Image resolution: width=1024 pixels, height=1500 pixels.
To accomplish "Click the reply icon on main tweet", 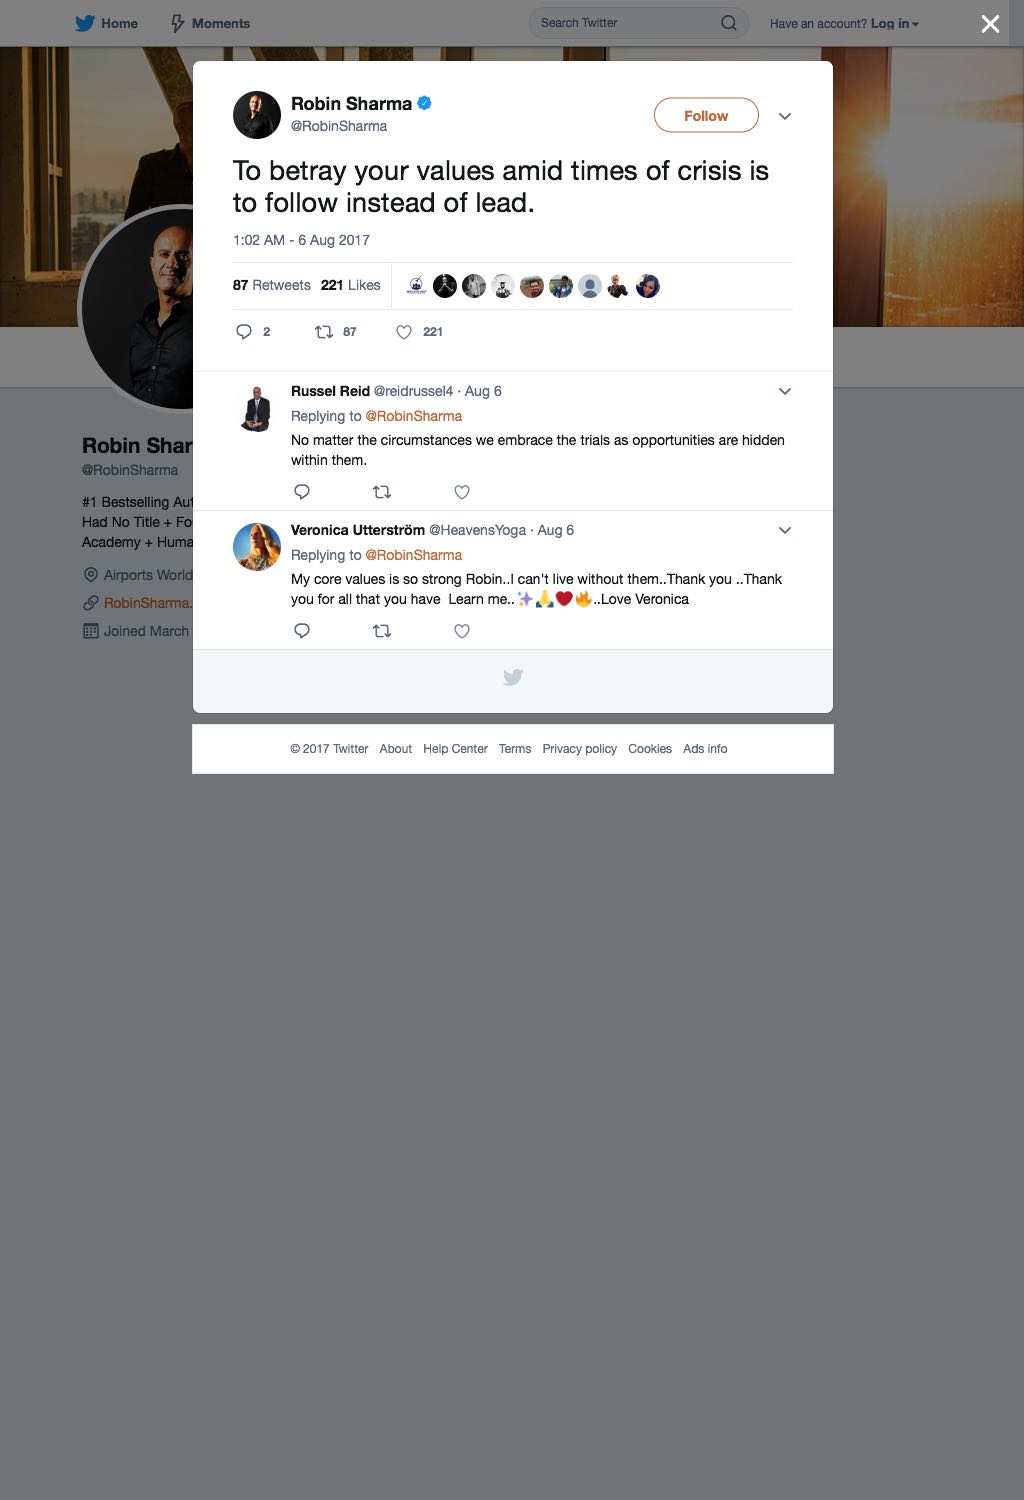I will click(x=244, y=332).
